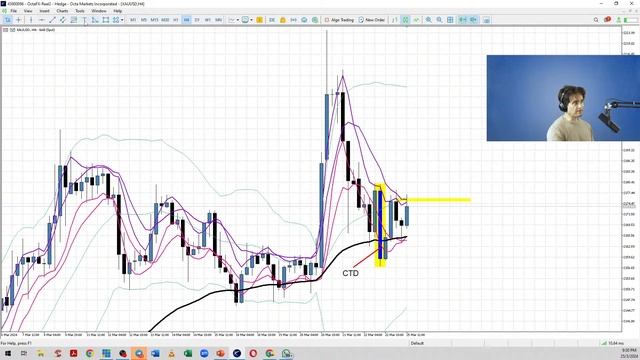Select the trendline drawing tool
640x360 pixels.
[x=52, y=20]
